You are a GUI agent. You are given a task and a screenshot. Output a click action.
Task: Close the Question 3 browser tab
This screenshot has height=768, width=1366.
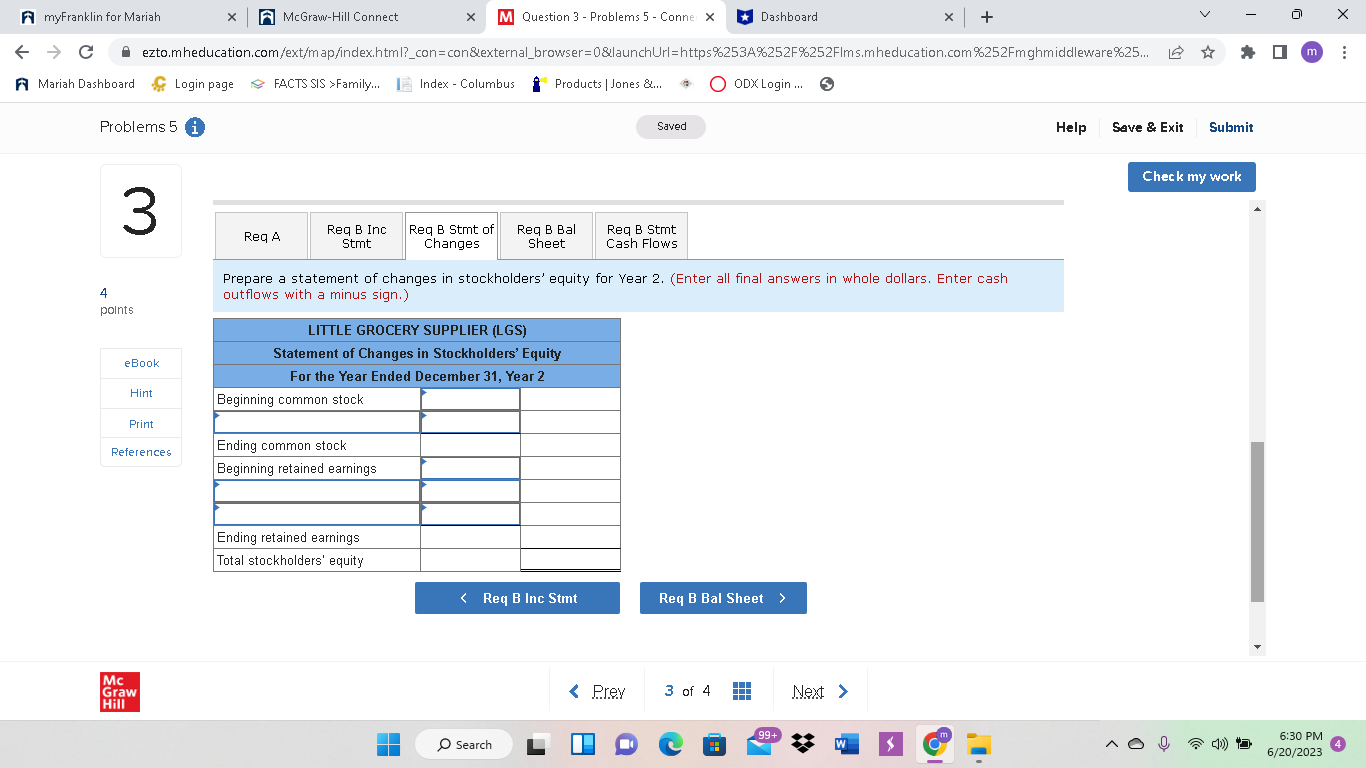coord(710,17)
